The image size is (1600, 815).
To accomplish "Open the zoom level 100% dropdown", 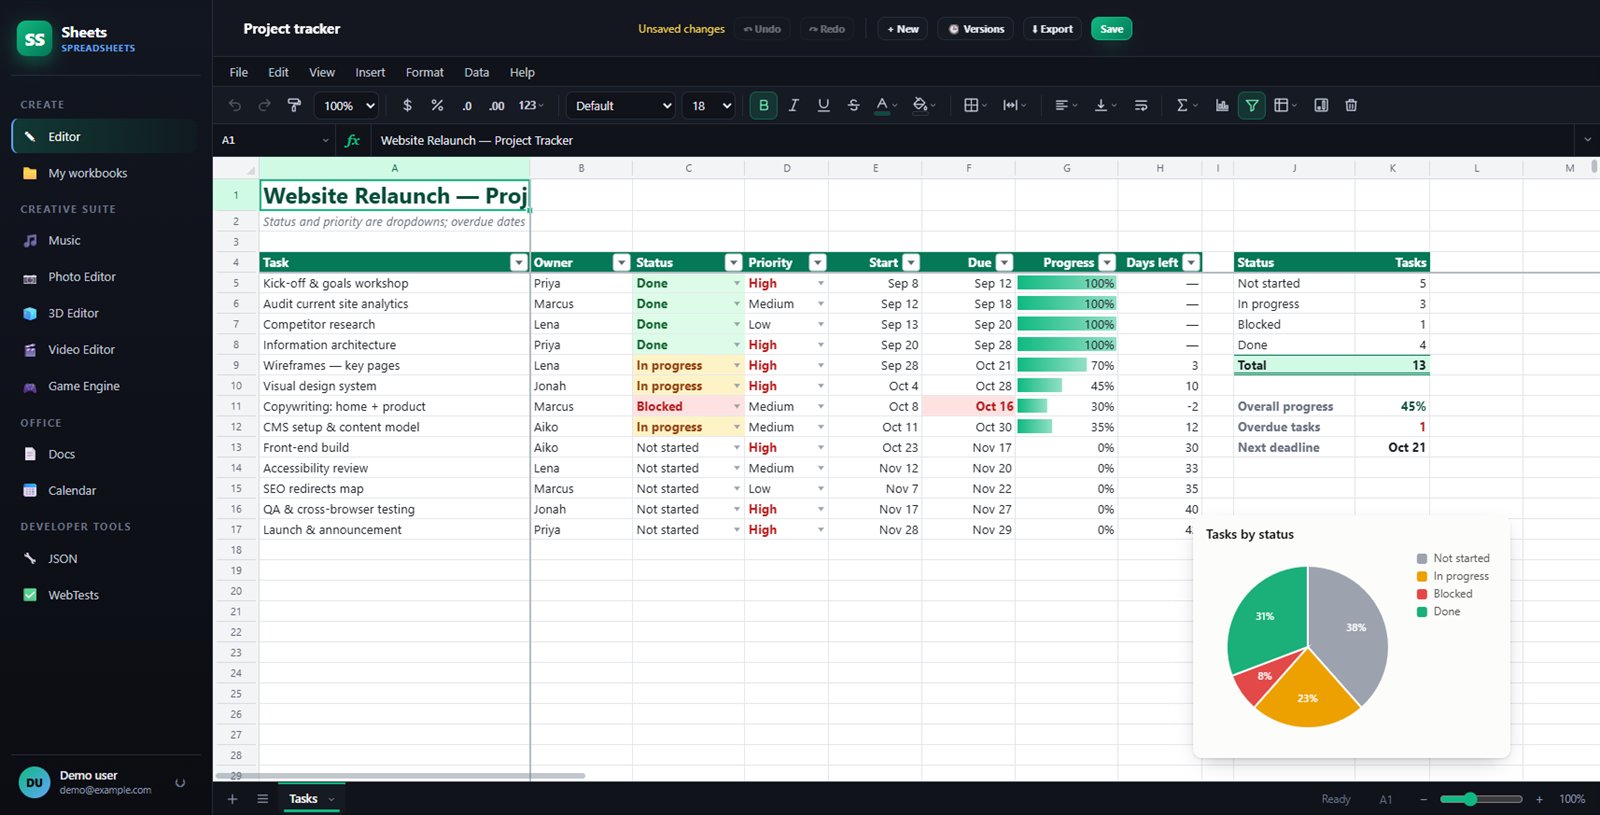I will coord(347,105).
